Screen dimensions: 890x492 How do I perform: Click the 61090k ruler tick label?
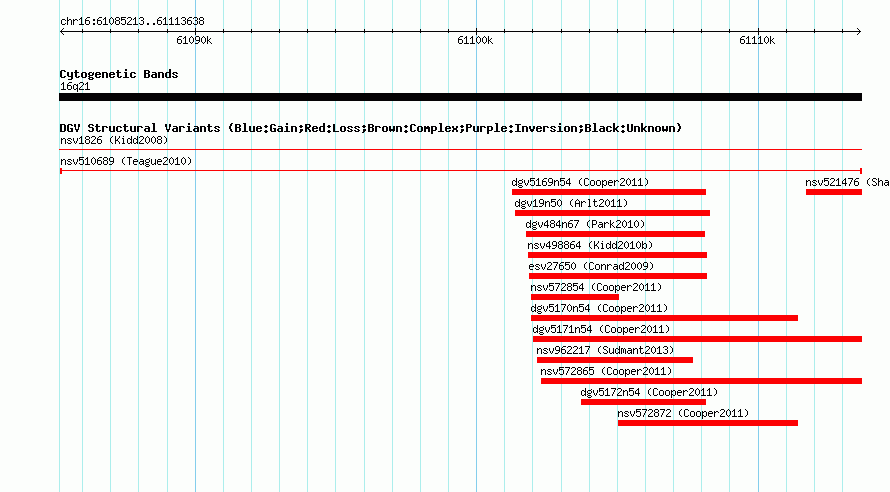(194, 40)
